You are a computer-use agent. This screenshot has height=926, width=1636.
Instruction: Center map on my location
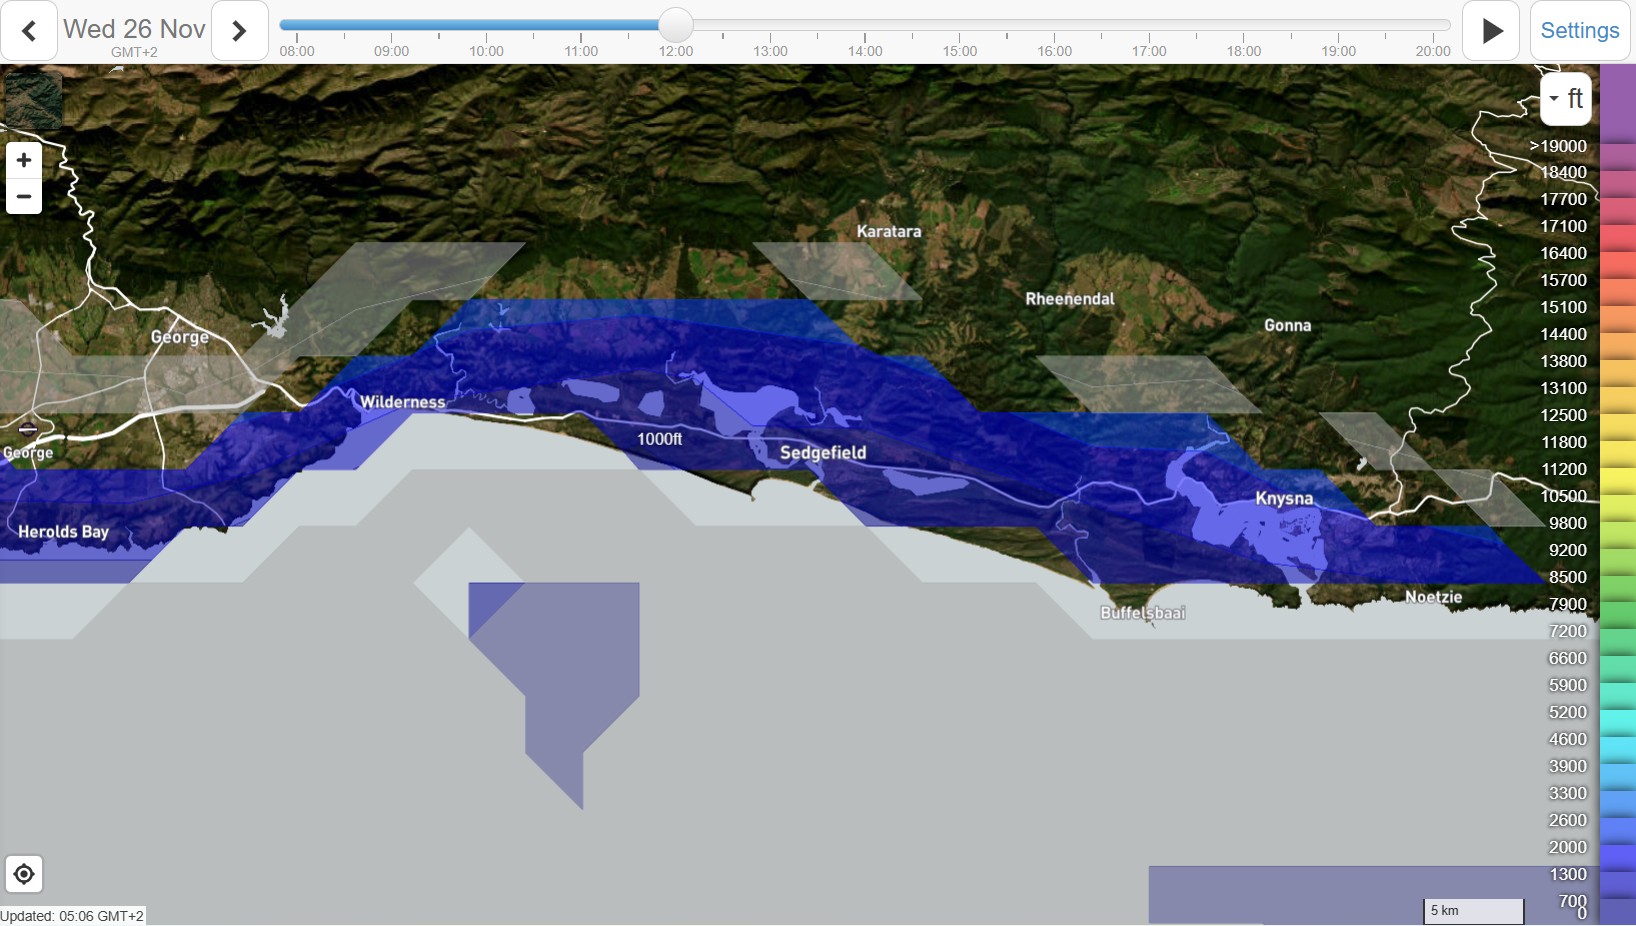coord(24,874)
